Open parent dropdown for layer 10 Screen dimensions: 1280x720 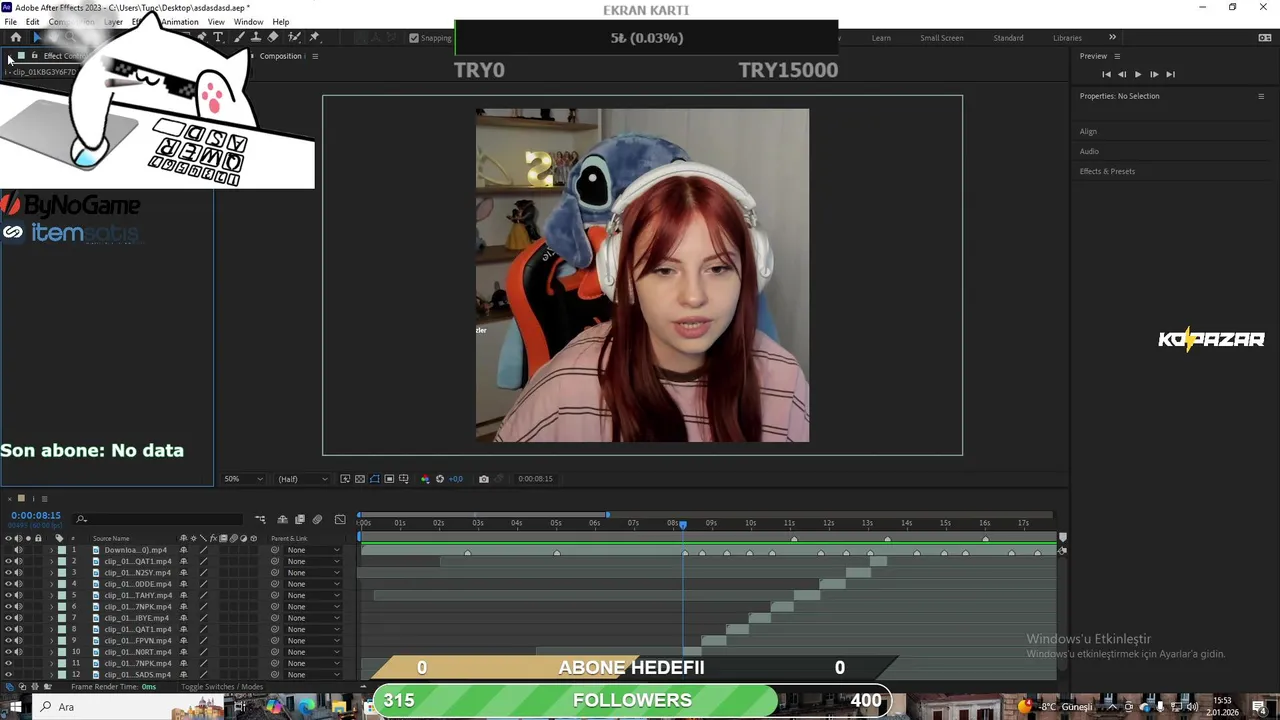click(x=313, y=652)
